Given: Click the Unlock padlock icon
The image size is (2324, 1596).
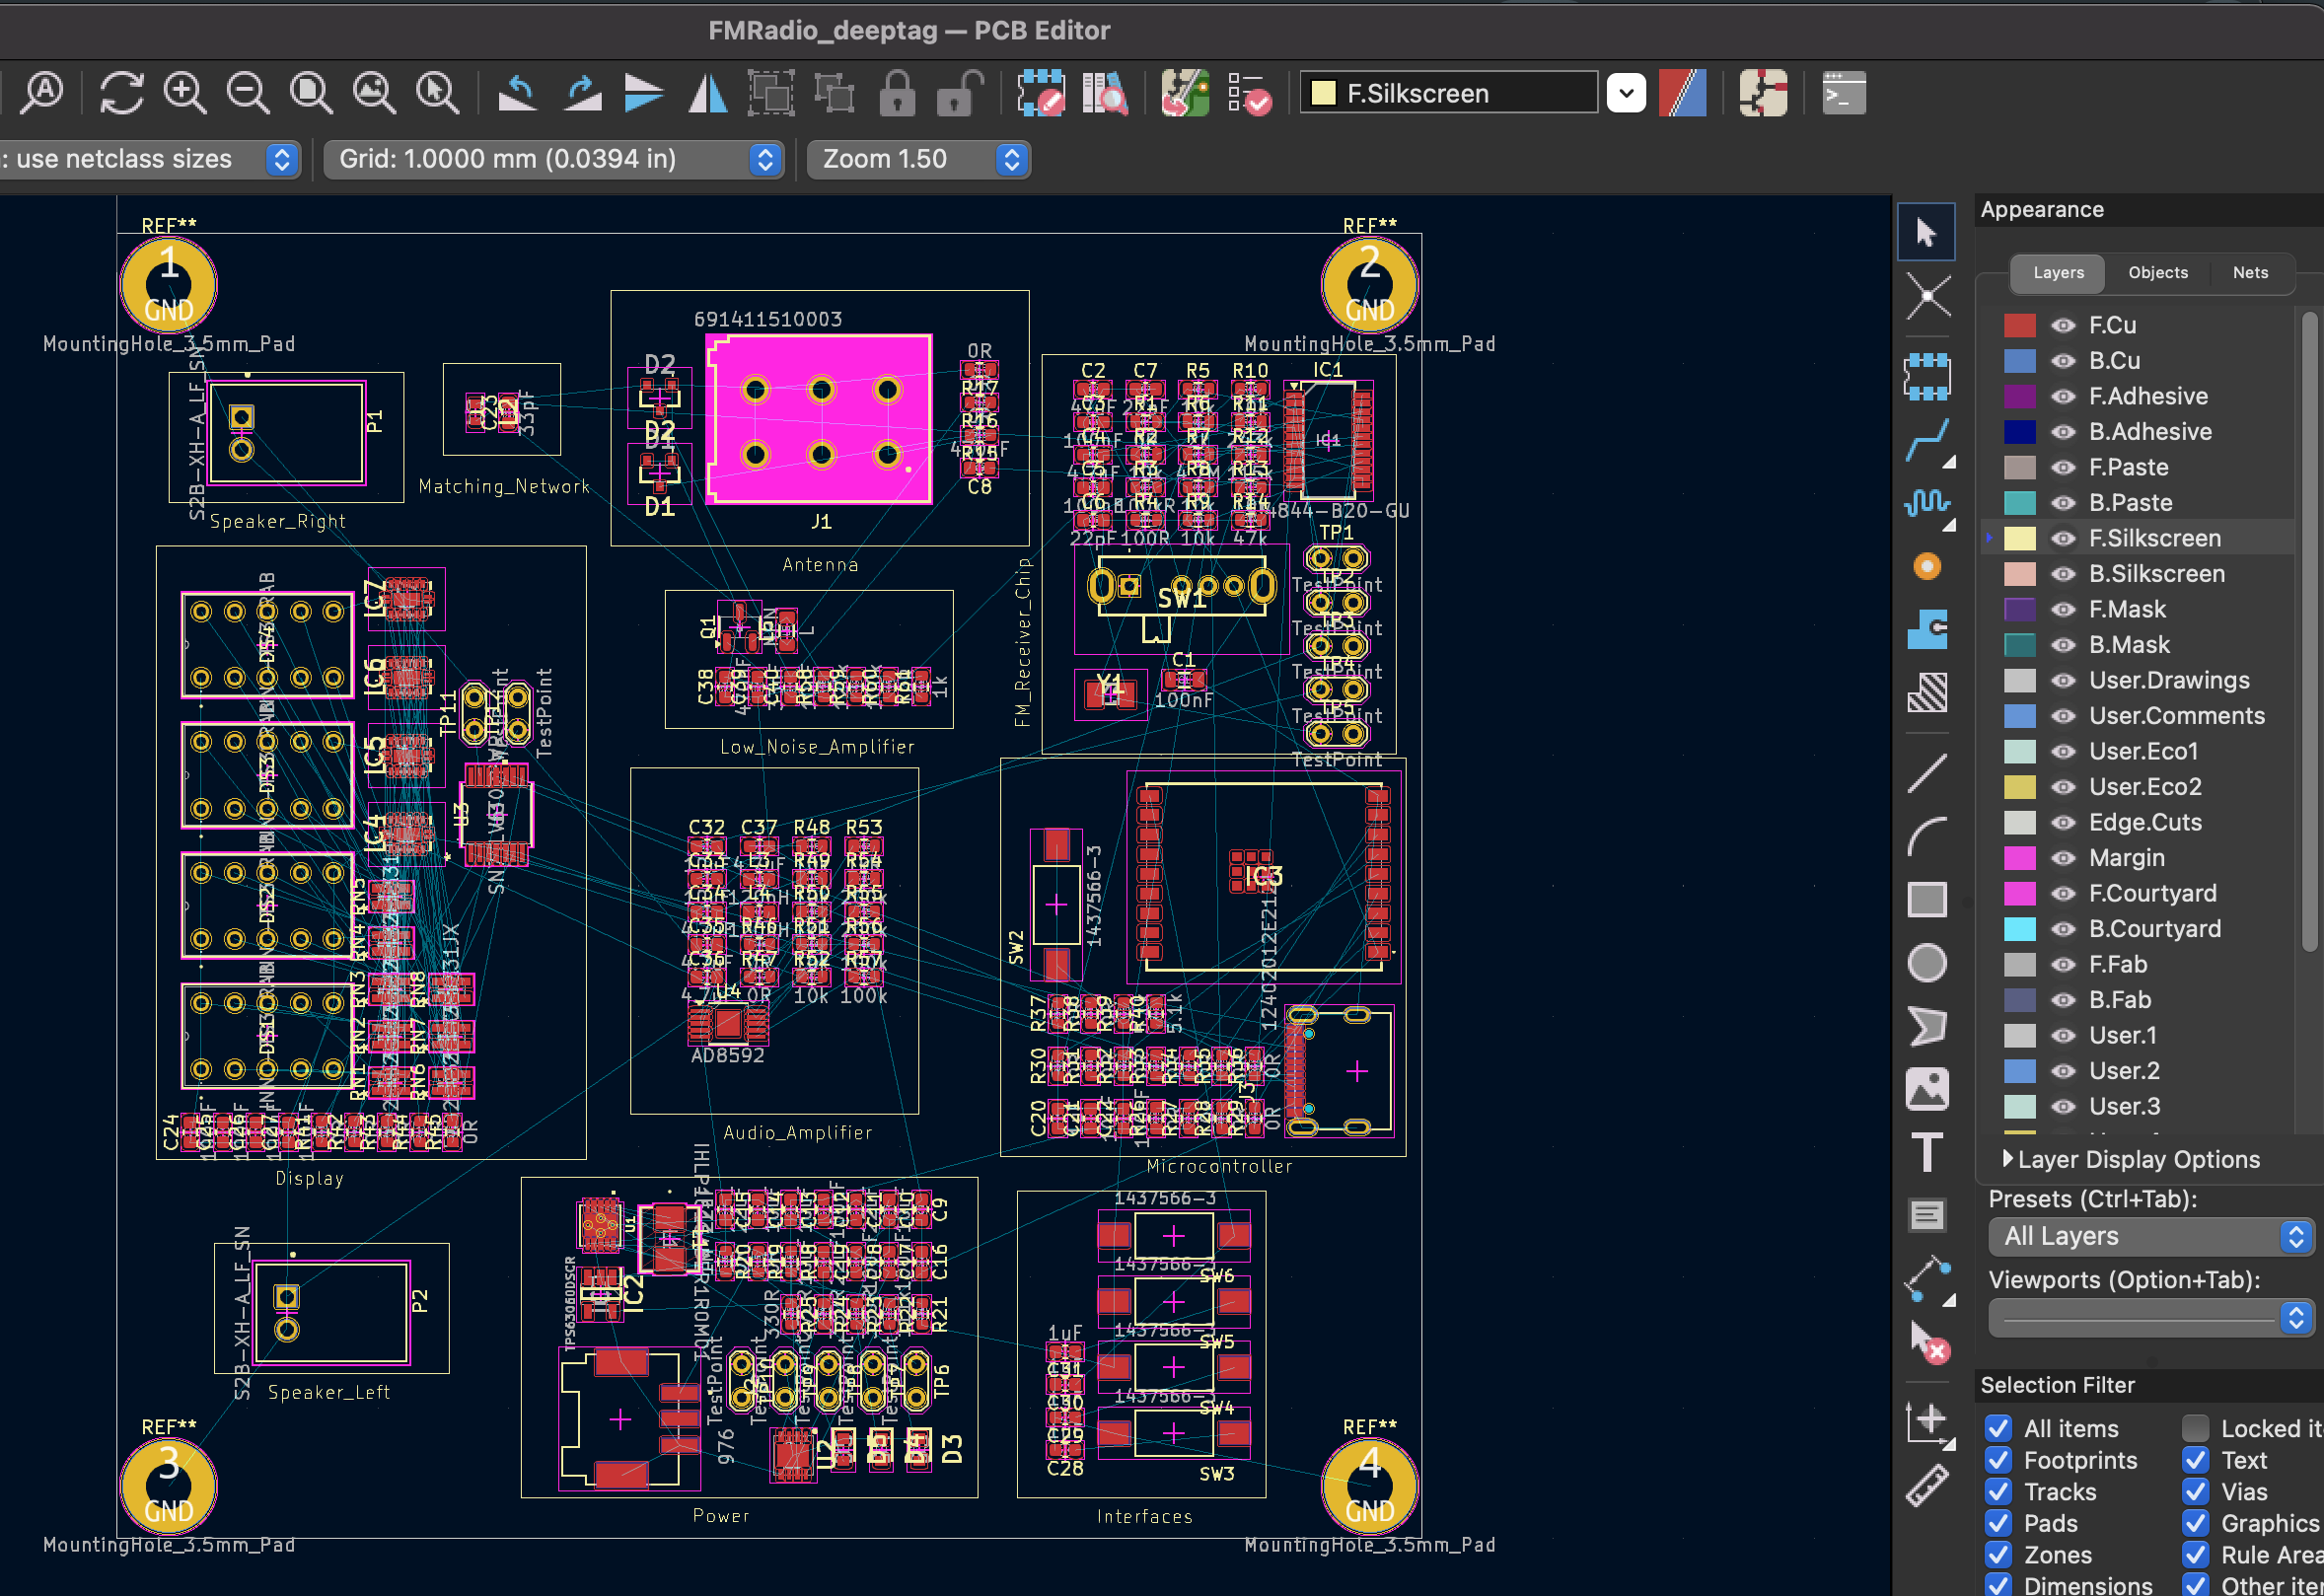Looking at the screenshot, I should pos(959,93).
